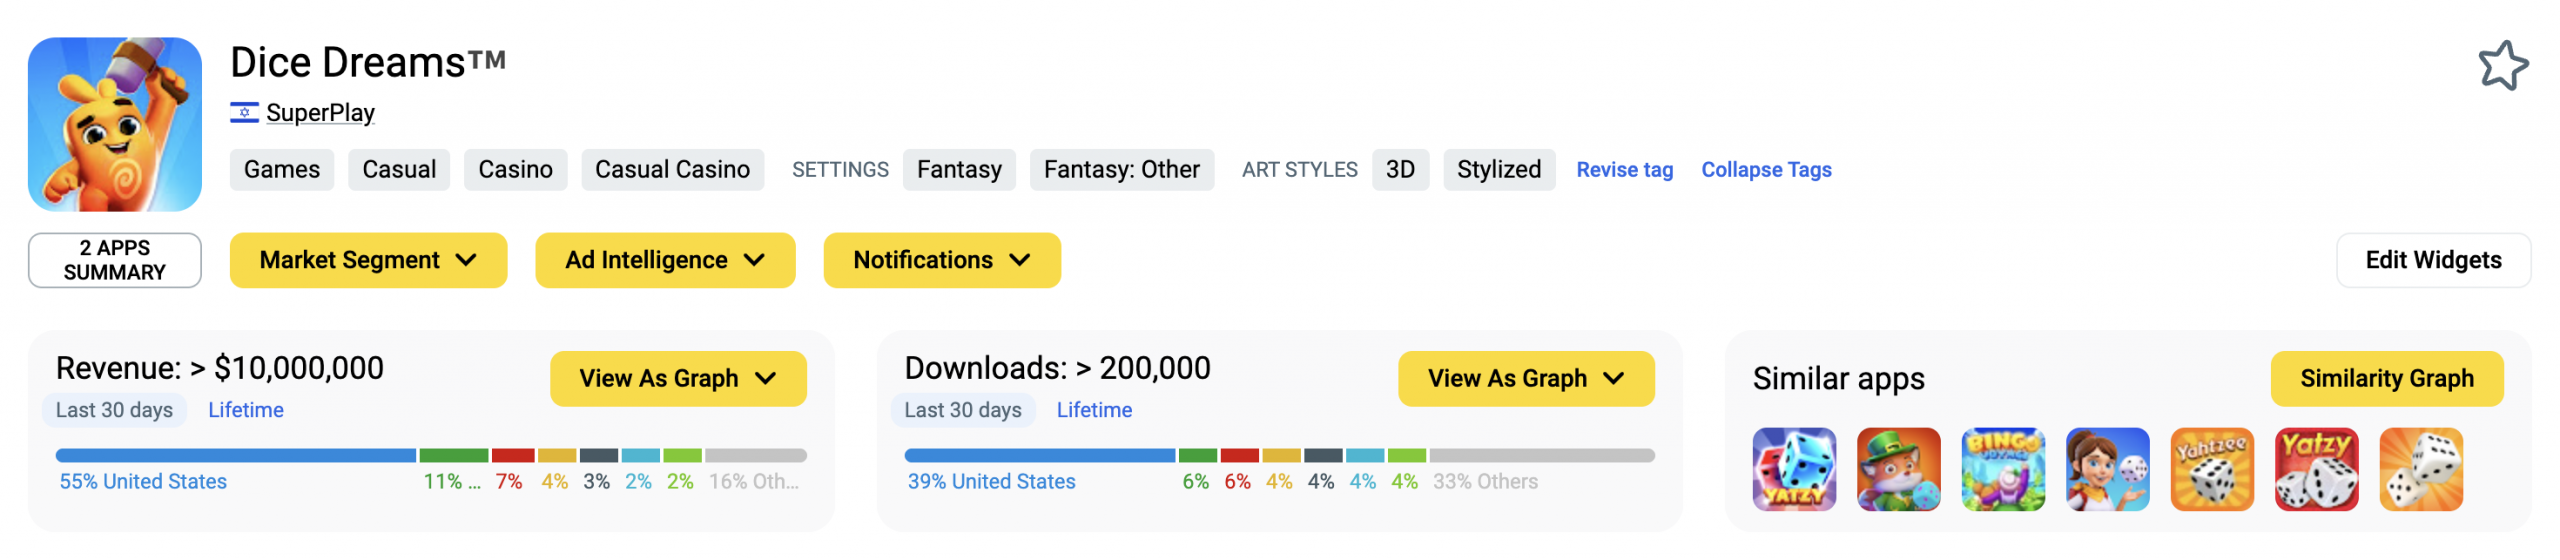This screenshot has height=560, width=2560.
Task: Open the blue Yatzy dice similar app
Action: [x=1794, y=469]
